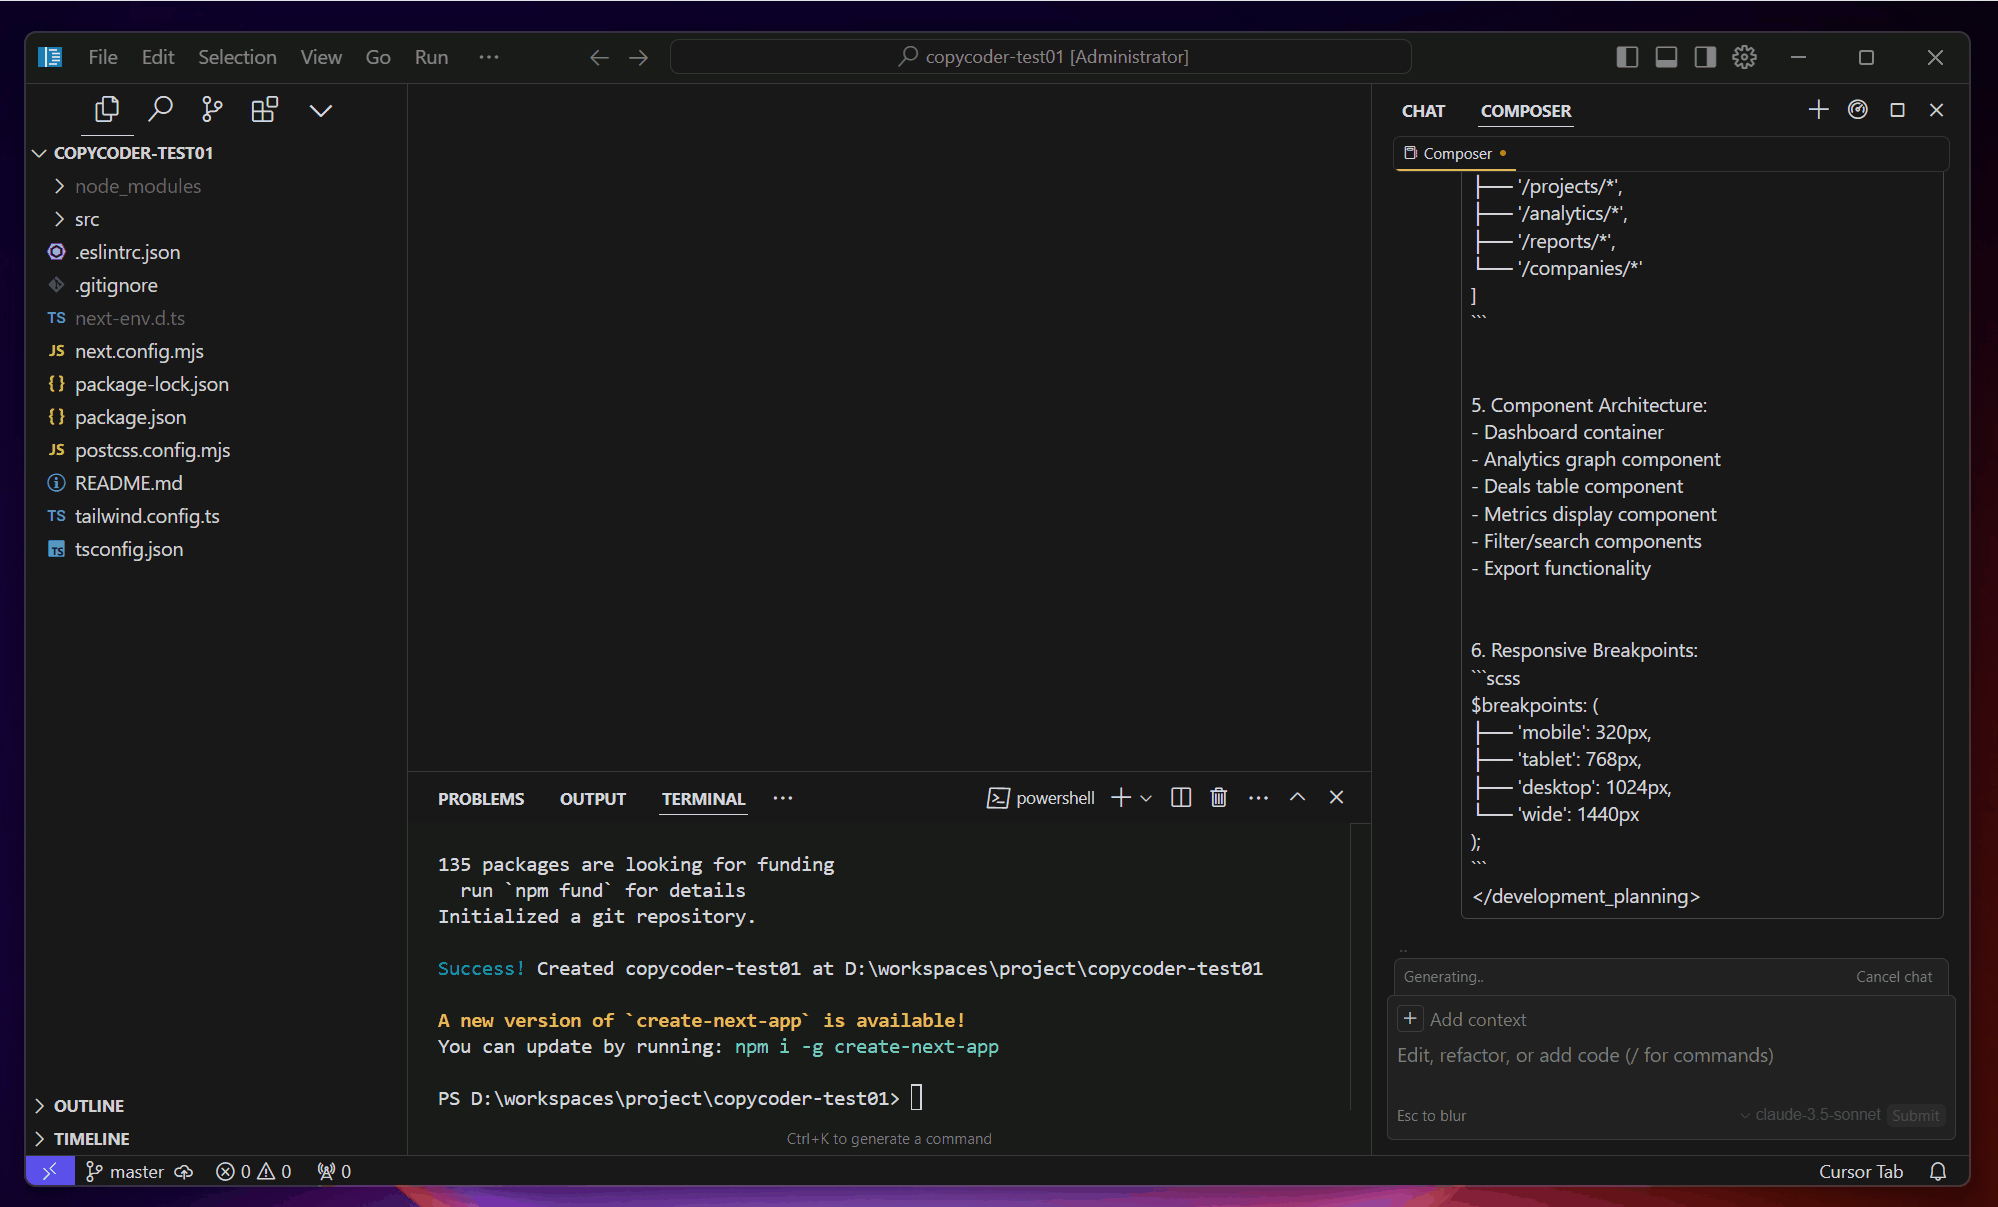Image resolution: width=1998 pixels, height=1207 pixels.
Task: Navigate back with the left arrow
Action: pos(599,58)
